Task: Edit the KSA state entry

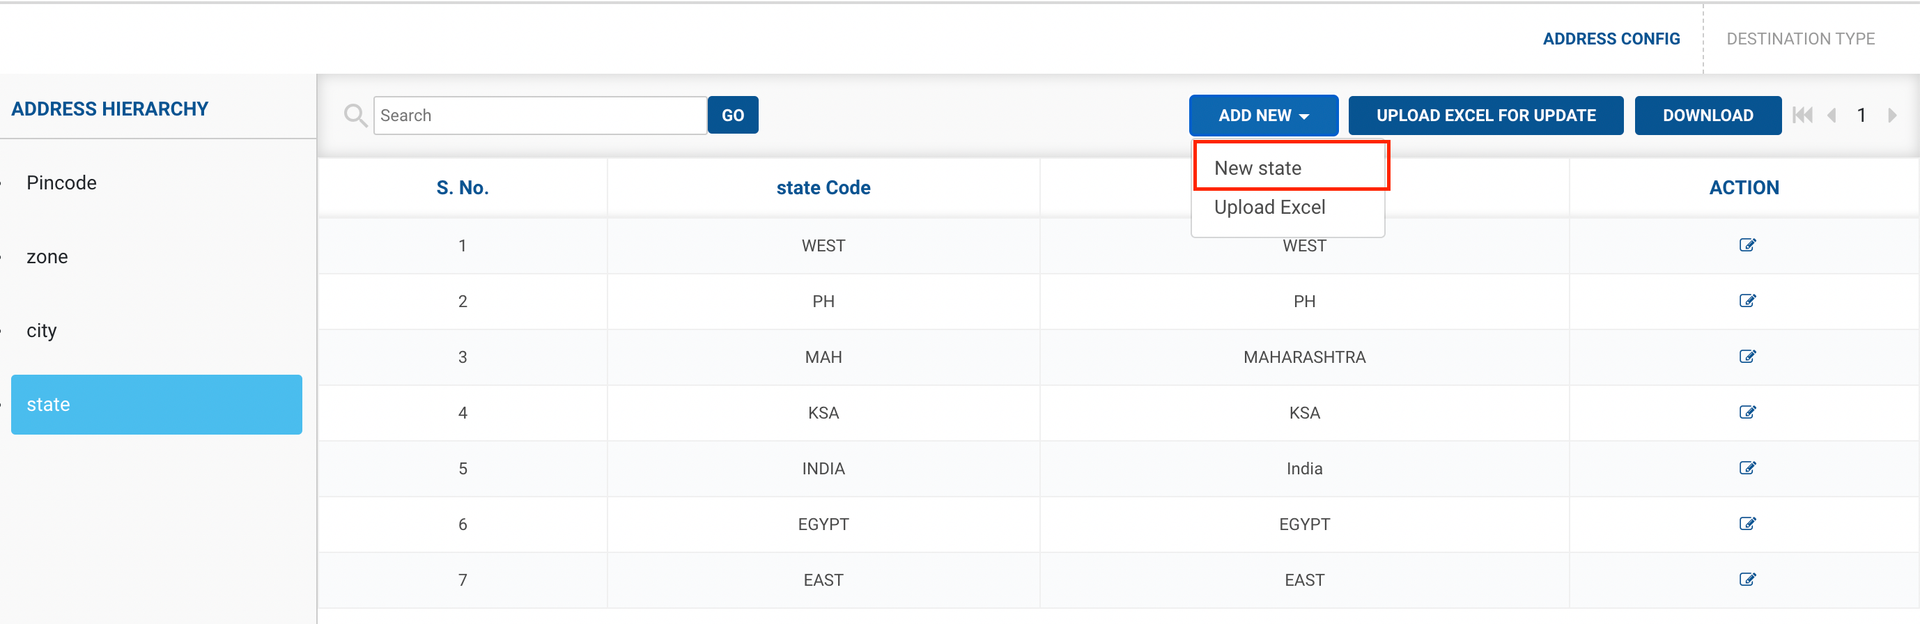Action: point(1747,412)
